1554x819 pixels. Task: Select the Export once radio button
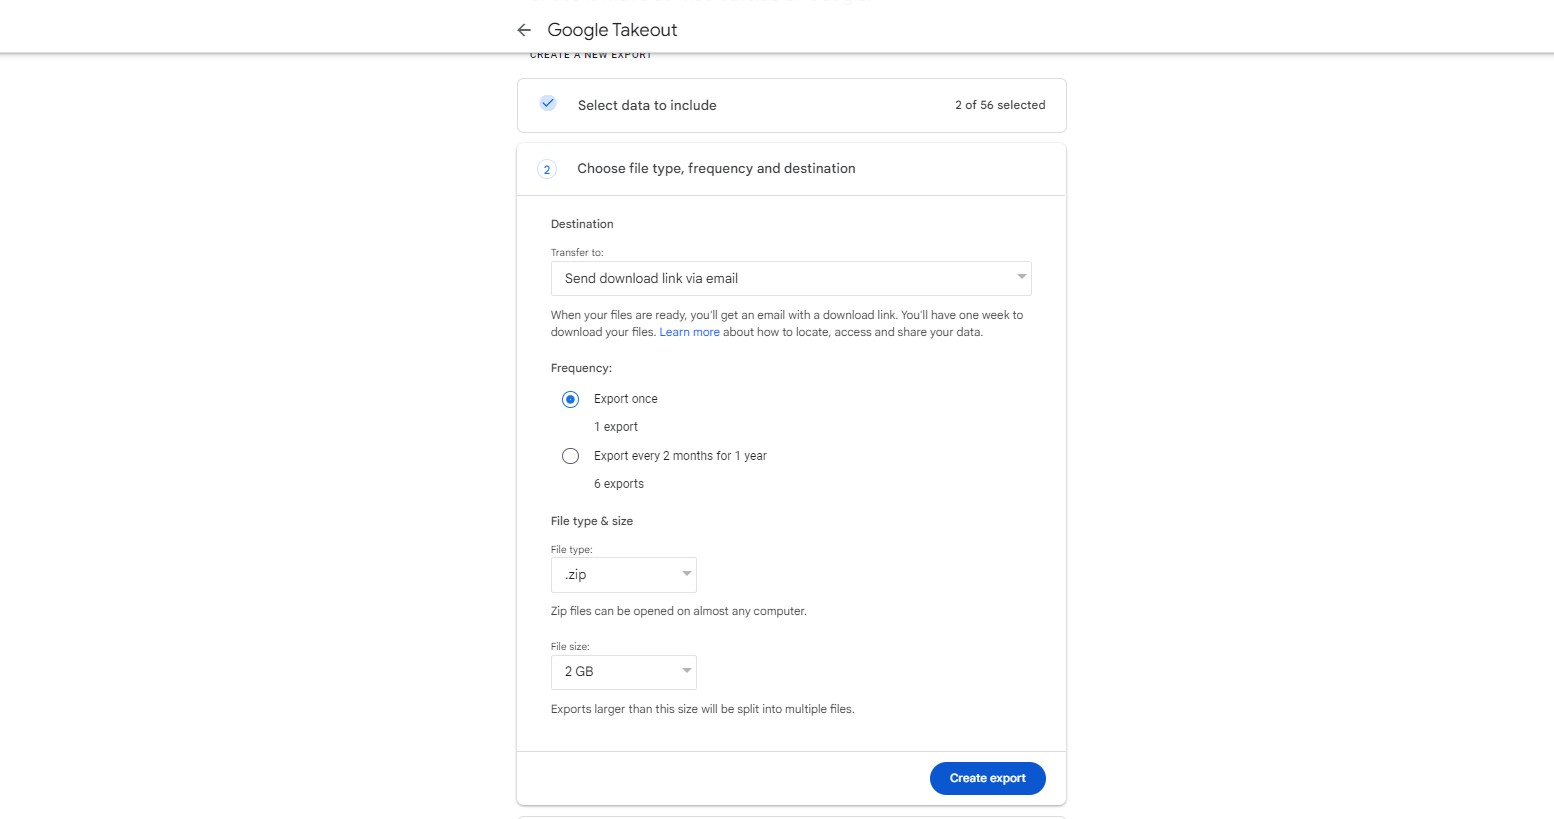570,399
